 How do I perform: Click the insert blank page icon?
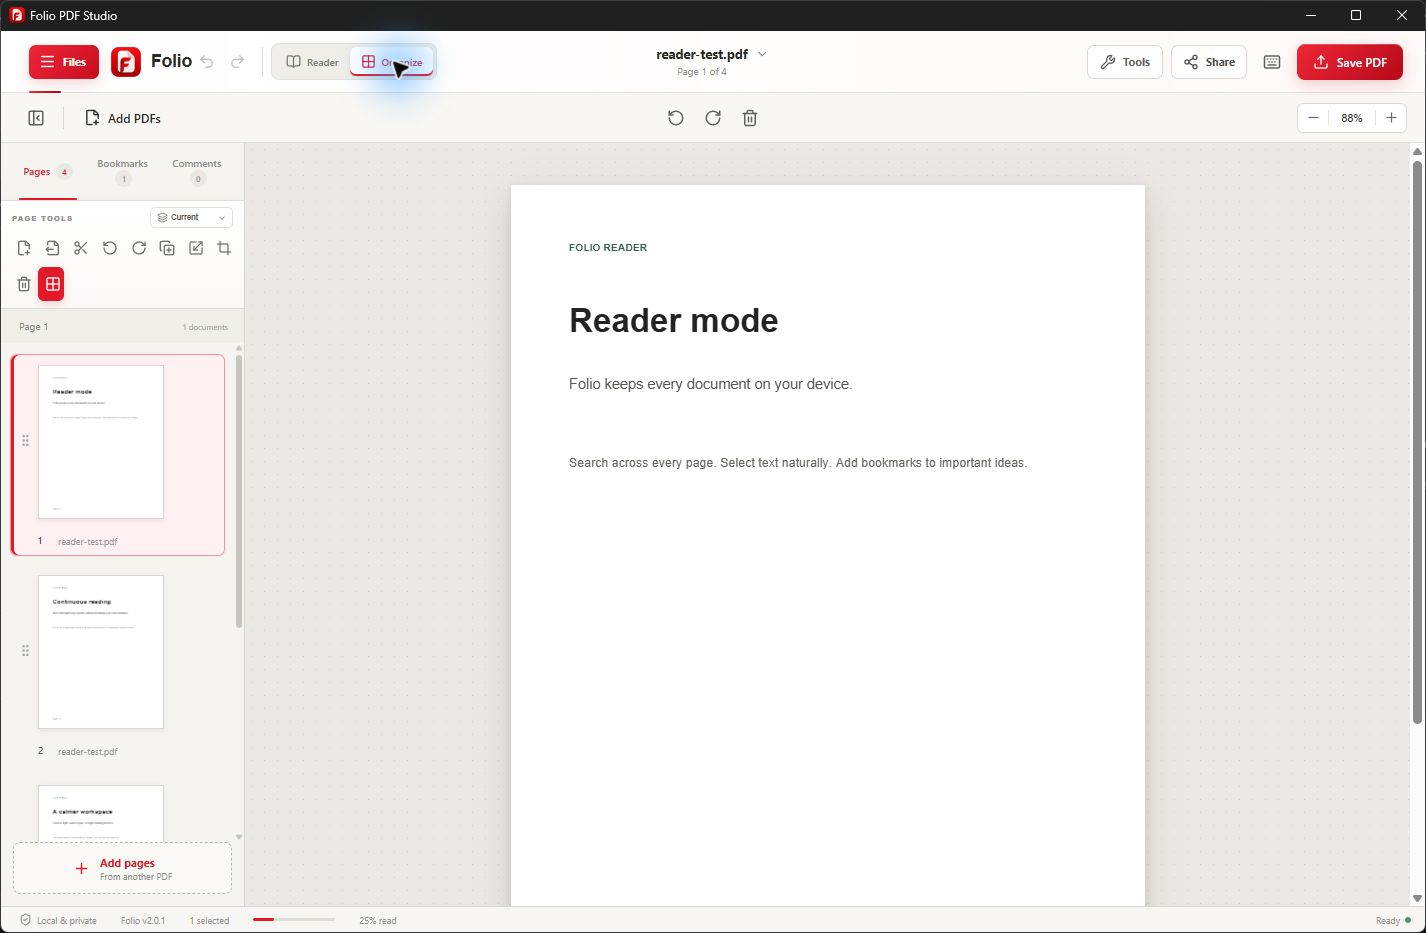coord(24,248)
